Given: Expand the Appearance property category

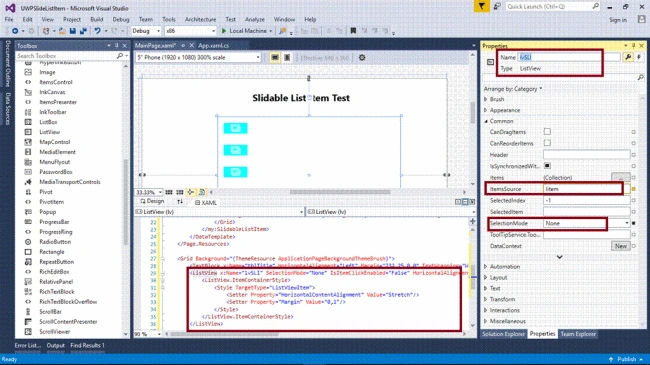Looking at the screenshot, I should click(x=486, y=110).
